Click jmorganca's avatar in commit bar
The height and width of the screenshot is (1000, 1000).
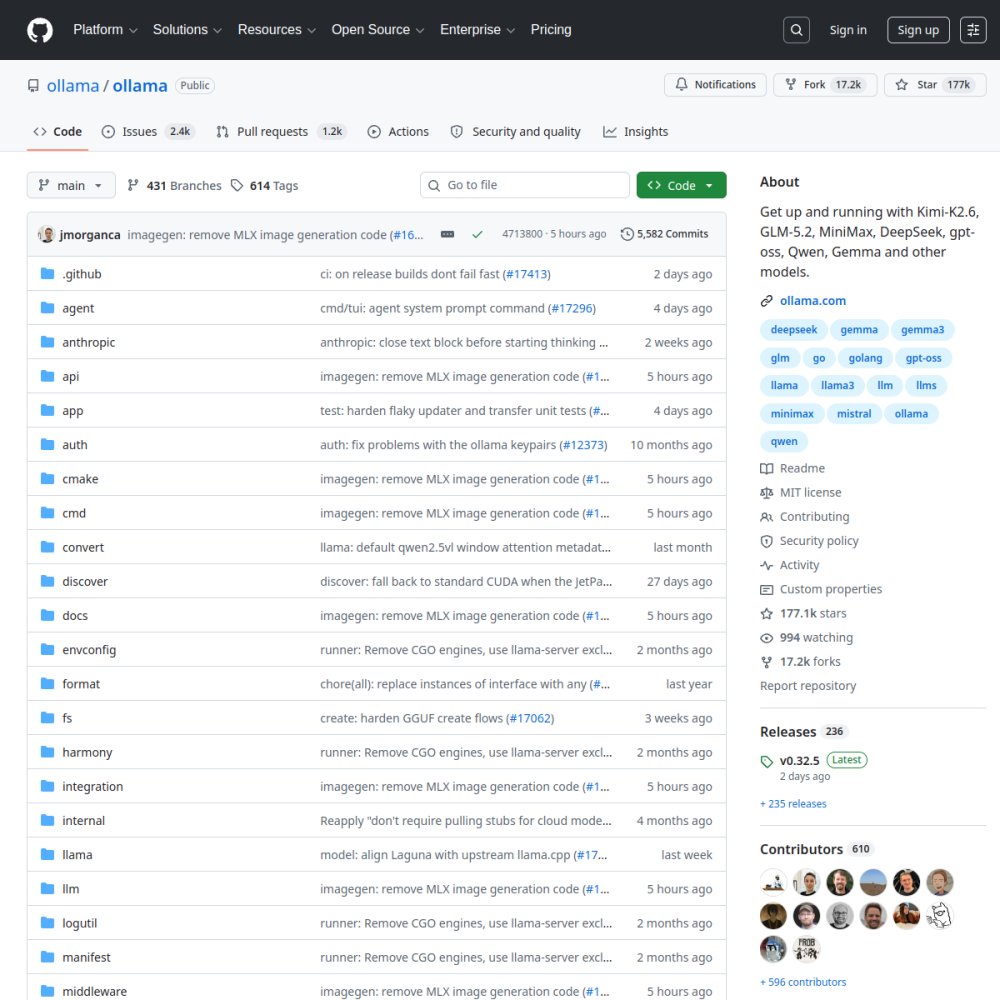click(x=47, y=234)
